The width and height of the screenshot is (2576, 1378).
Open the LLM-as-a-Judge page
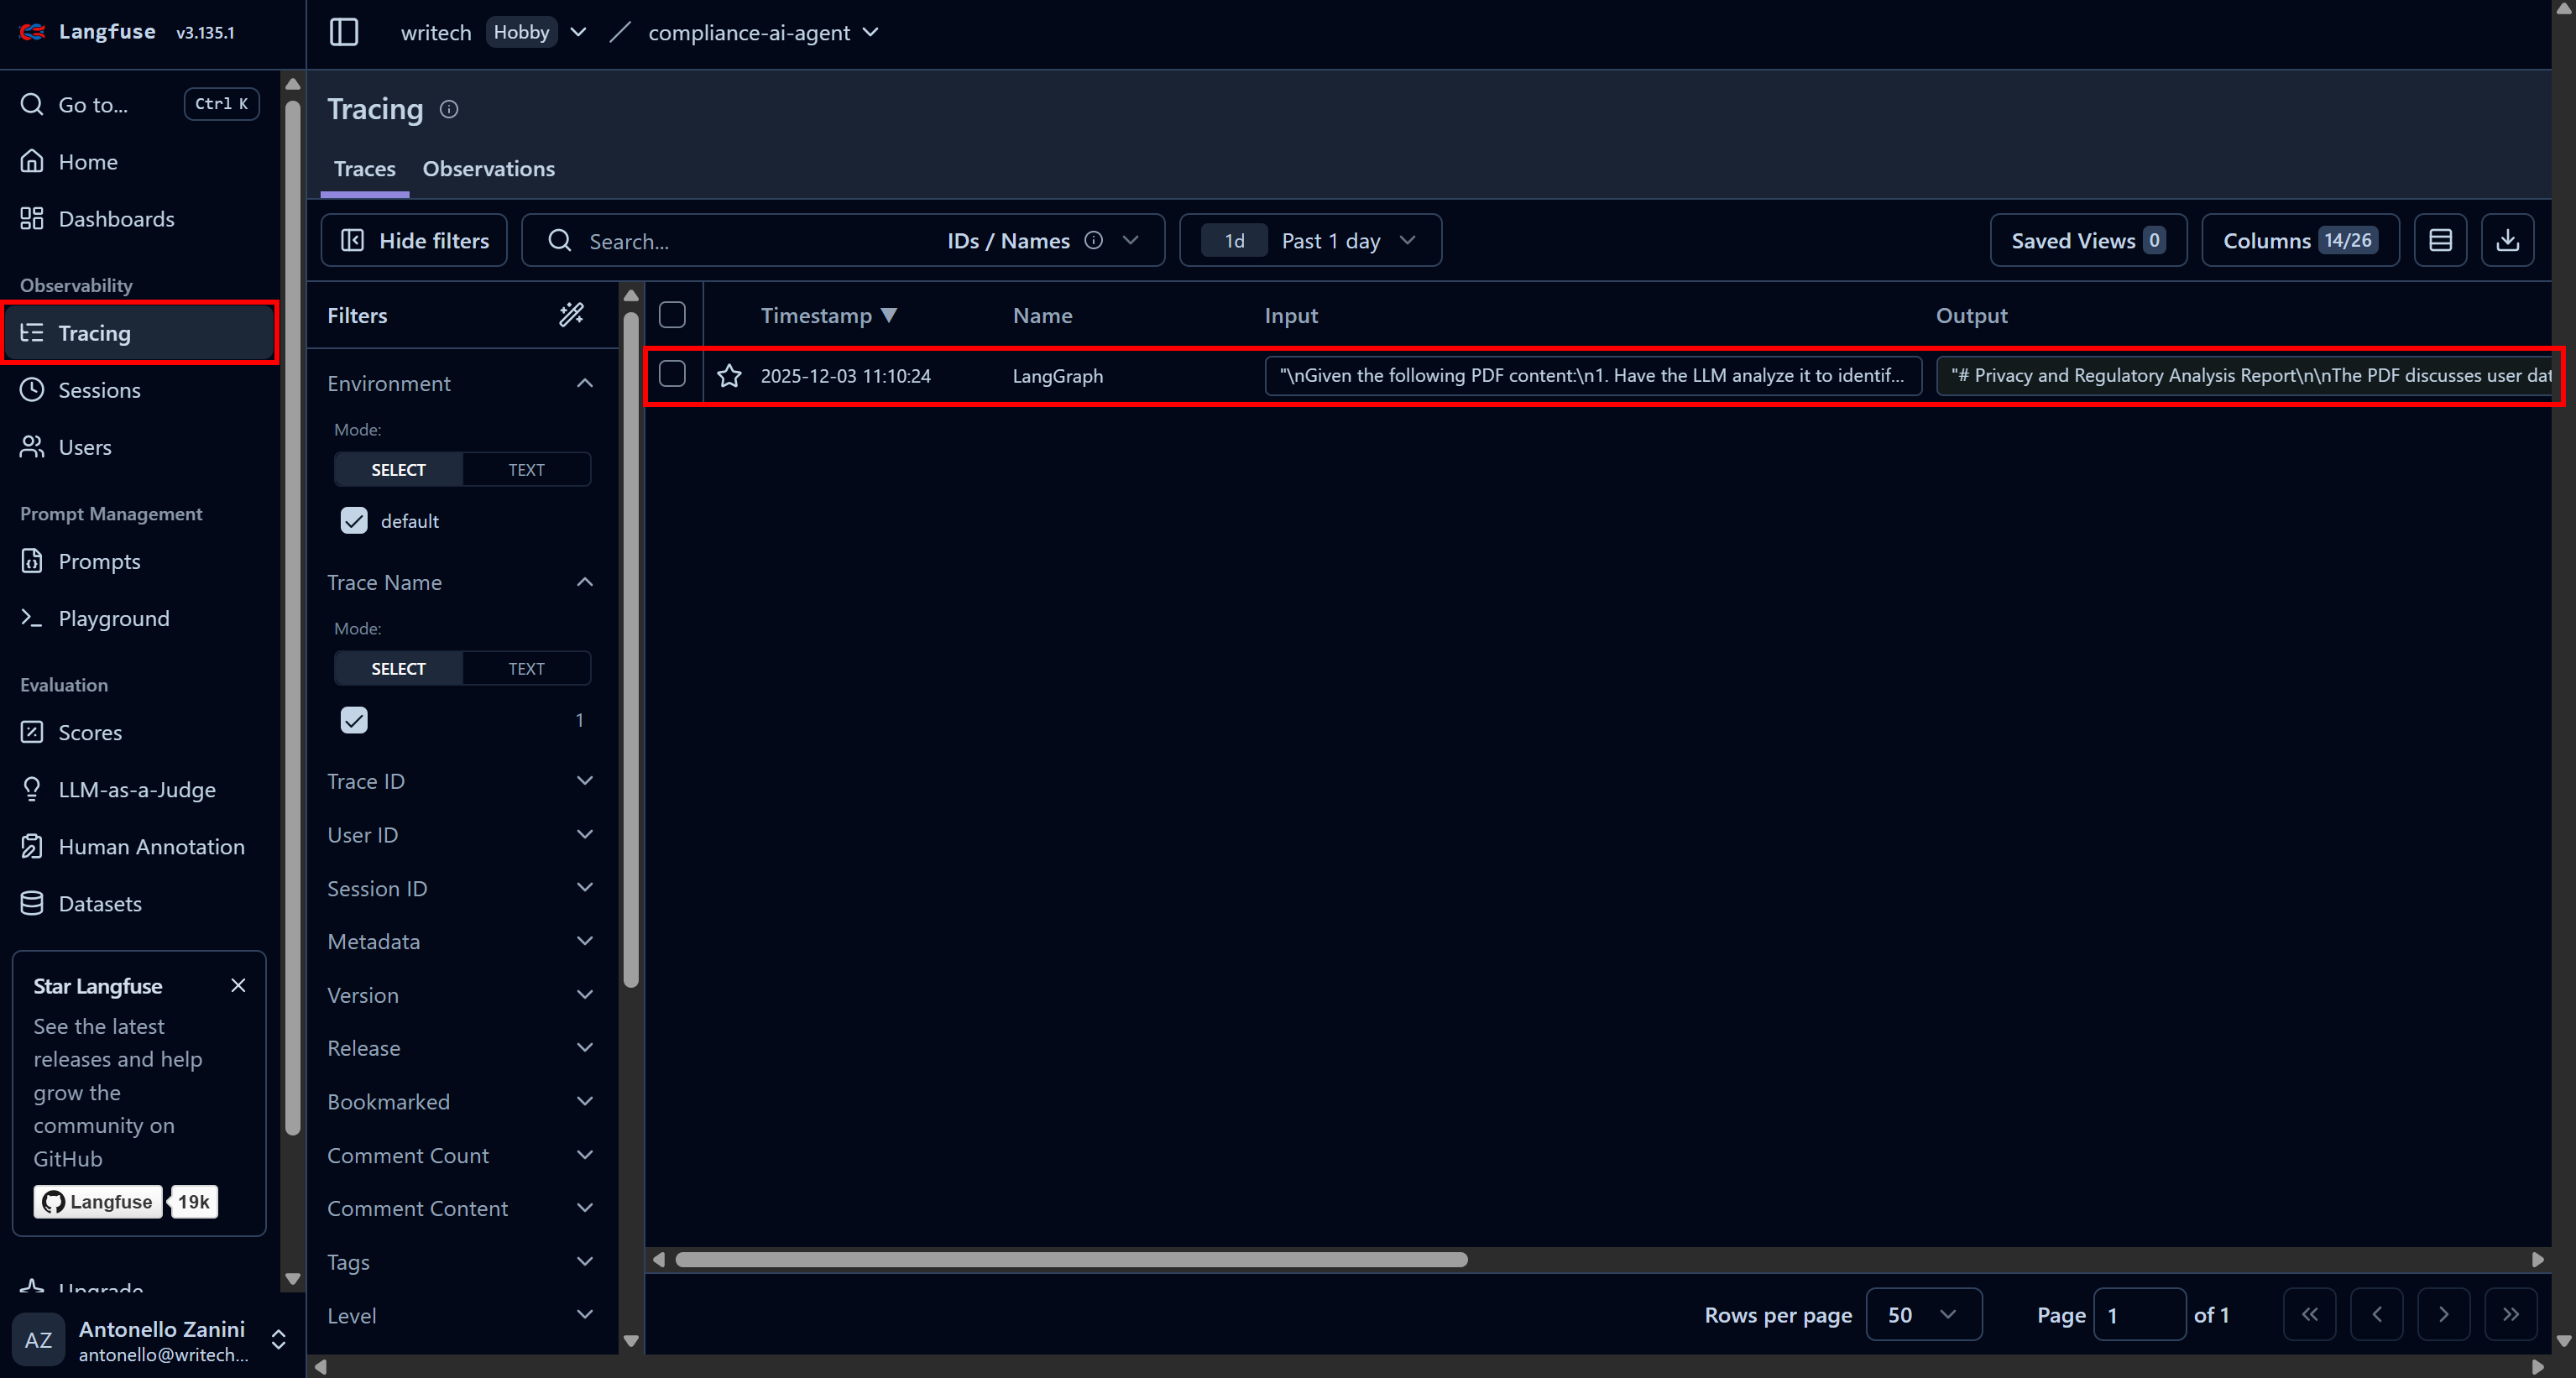(x=137, y=789)
